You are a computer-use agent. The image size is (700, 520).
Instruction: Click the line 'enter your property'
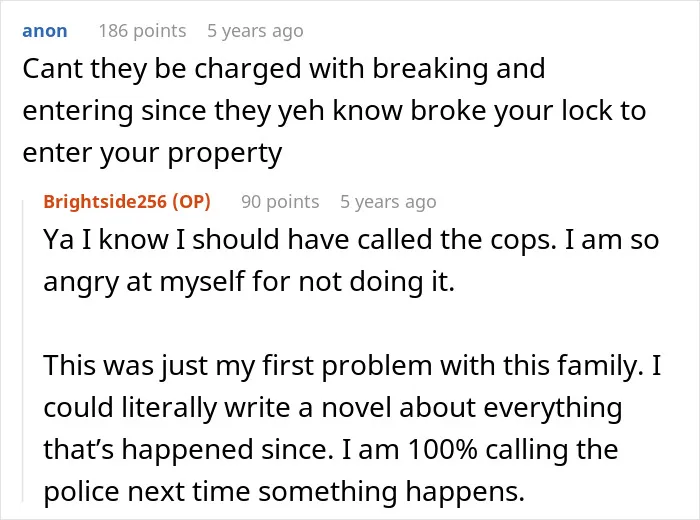[x=152, y=154]
